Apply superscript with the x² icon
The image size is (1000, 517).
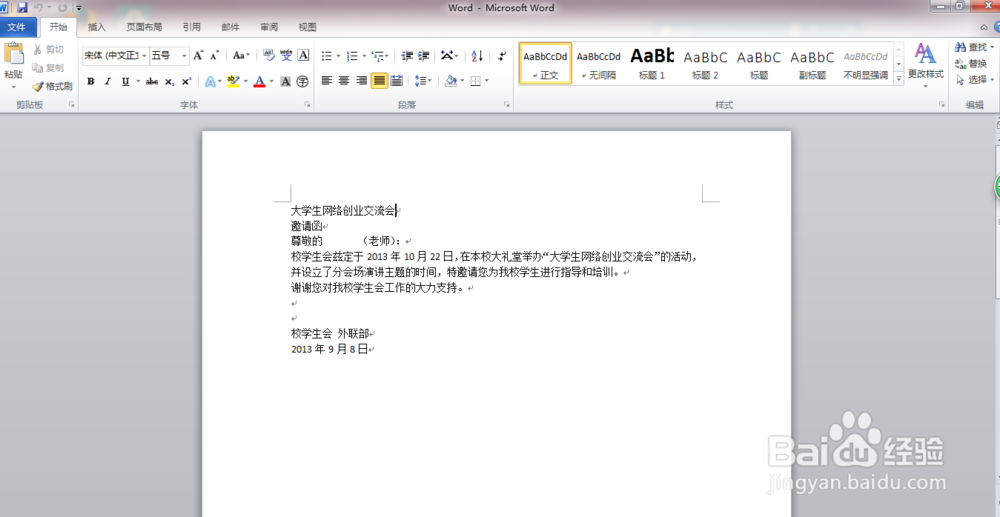186,82
